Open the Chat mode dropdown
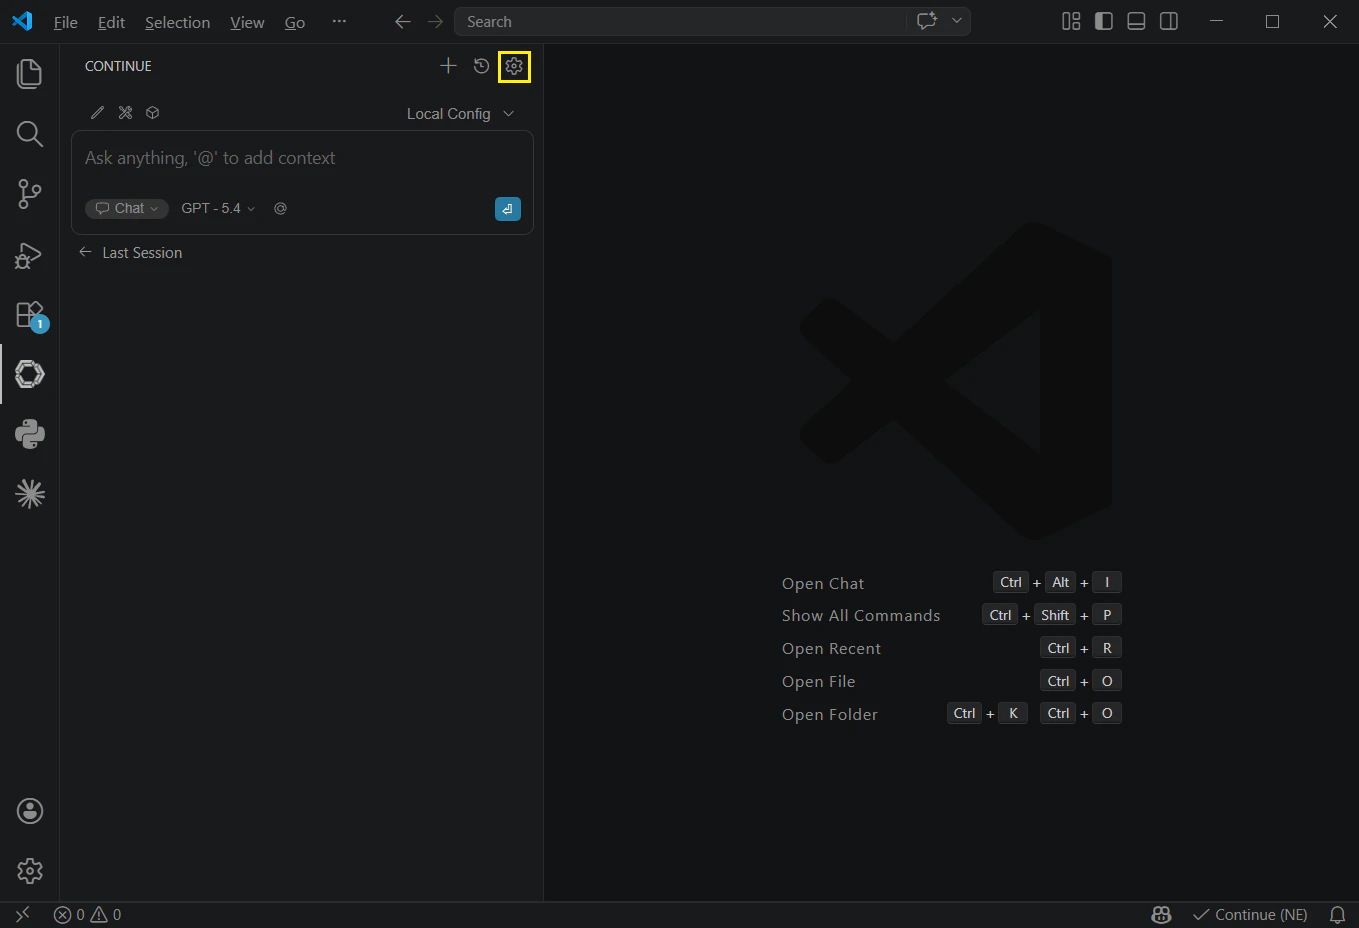The width and height of the screenshot is (1359, 928). tap(127, 208)
